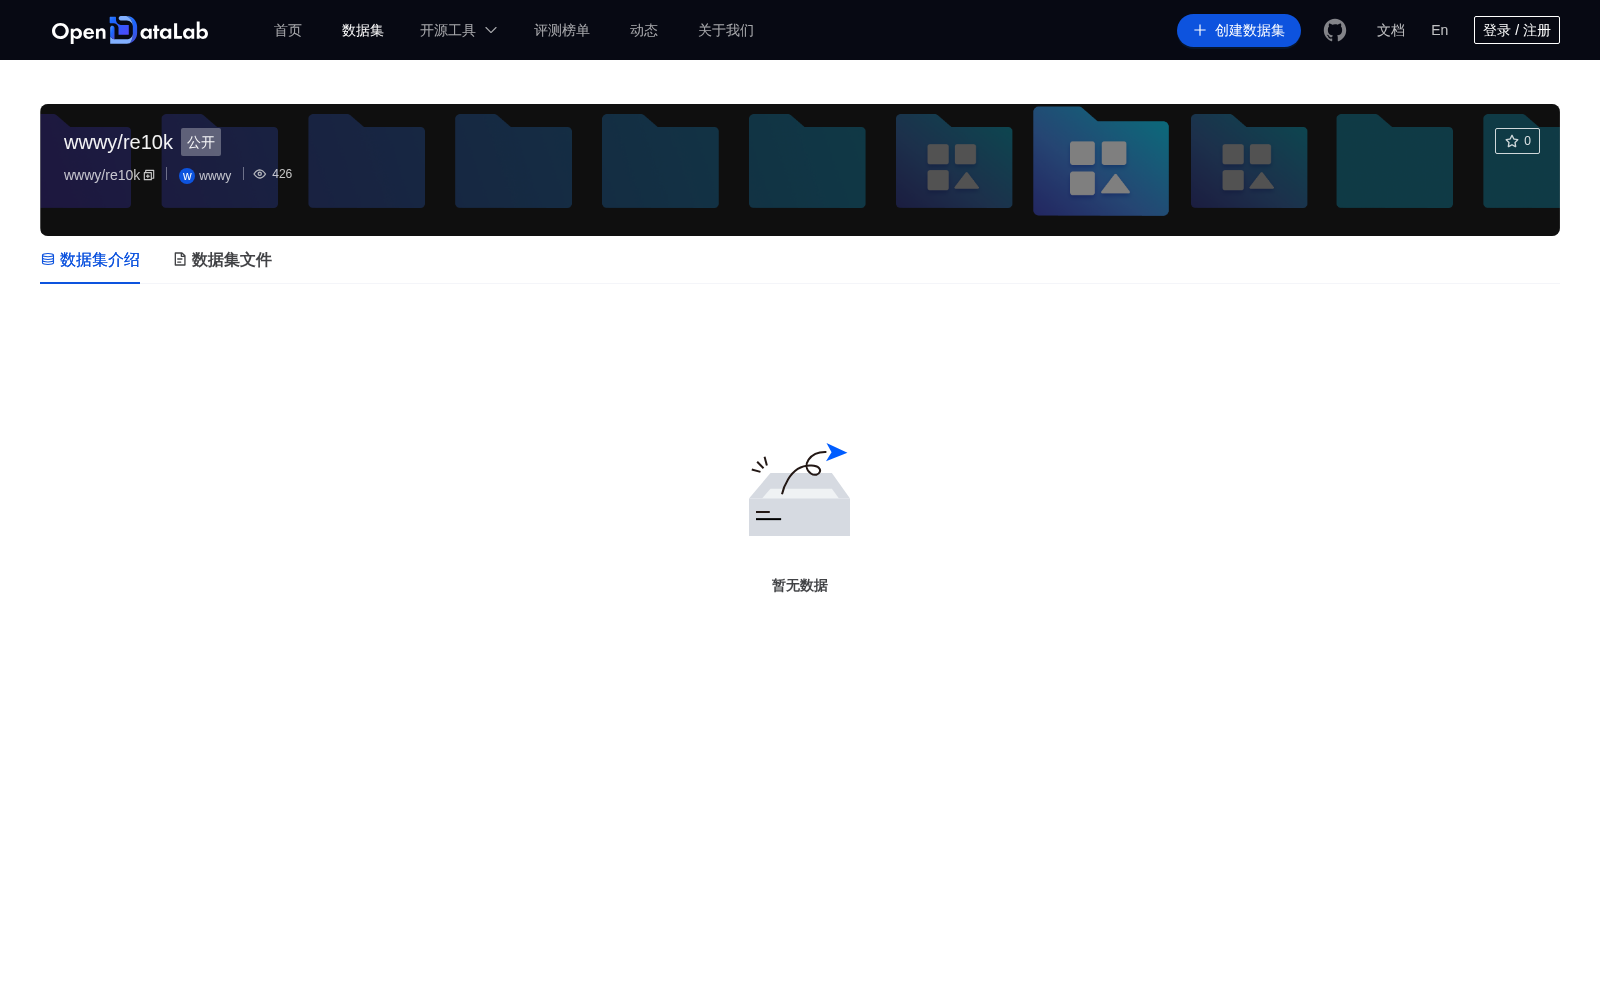Click the eye views icon
The width and height of the screenshot is (1600, 1000).
[x=260, y=174]
